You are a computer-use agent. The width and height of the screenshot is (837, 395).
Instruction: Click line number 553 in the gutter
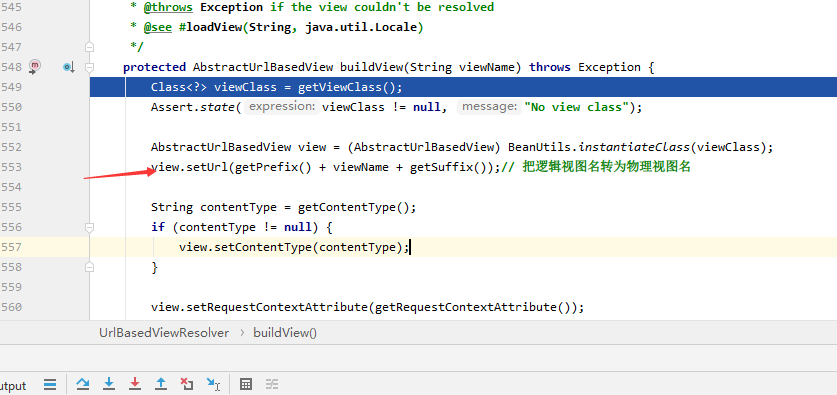point(11,167)
